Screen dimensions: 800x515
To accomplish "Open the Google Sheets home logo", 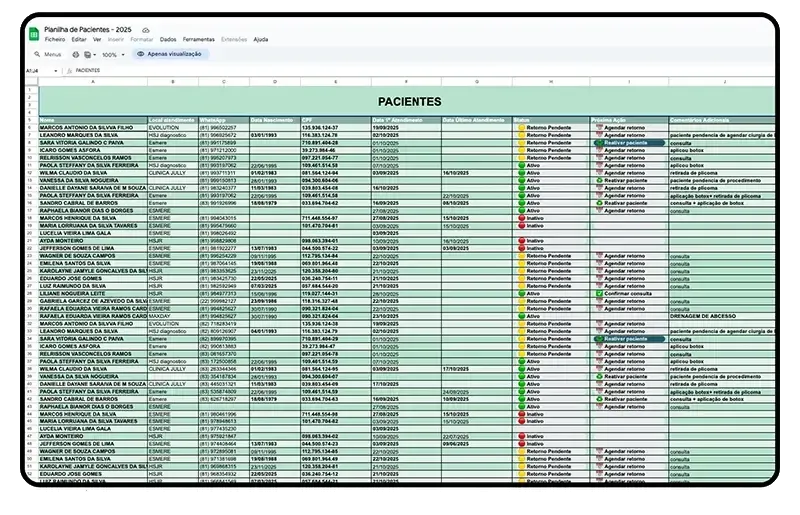I will pyautogui.click(x=34, y=34).
